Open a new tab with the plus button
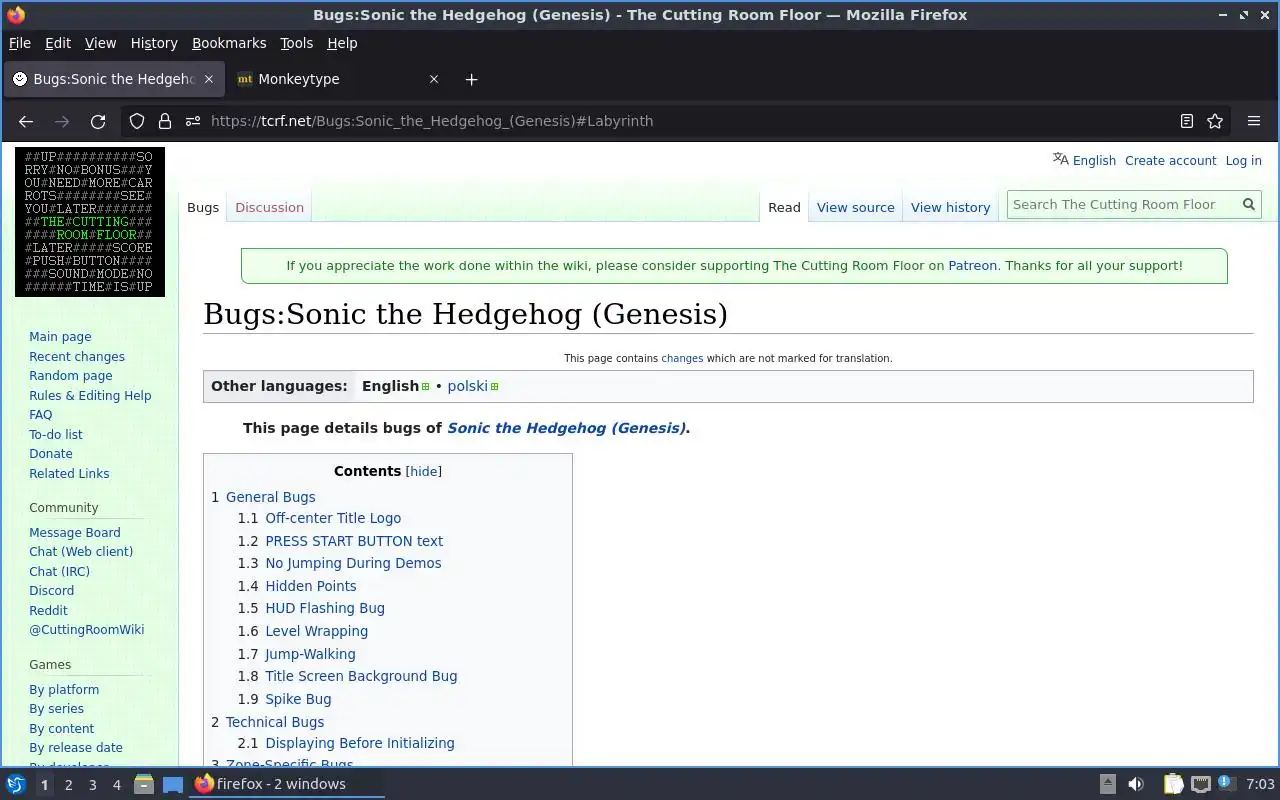This screenshot has width=1280, height=800. click(x=471, y=79)
